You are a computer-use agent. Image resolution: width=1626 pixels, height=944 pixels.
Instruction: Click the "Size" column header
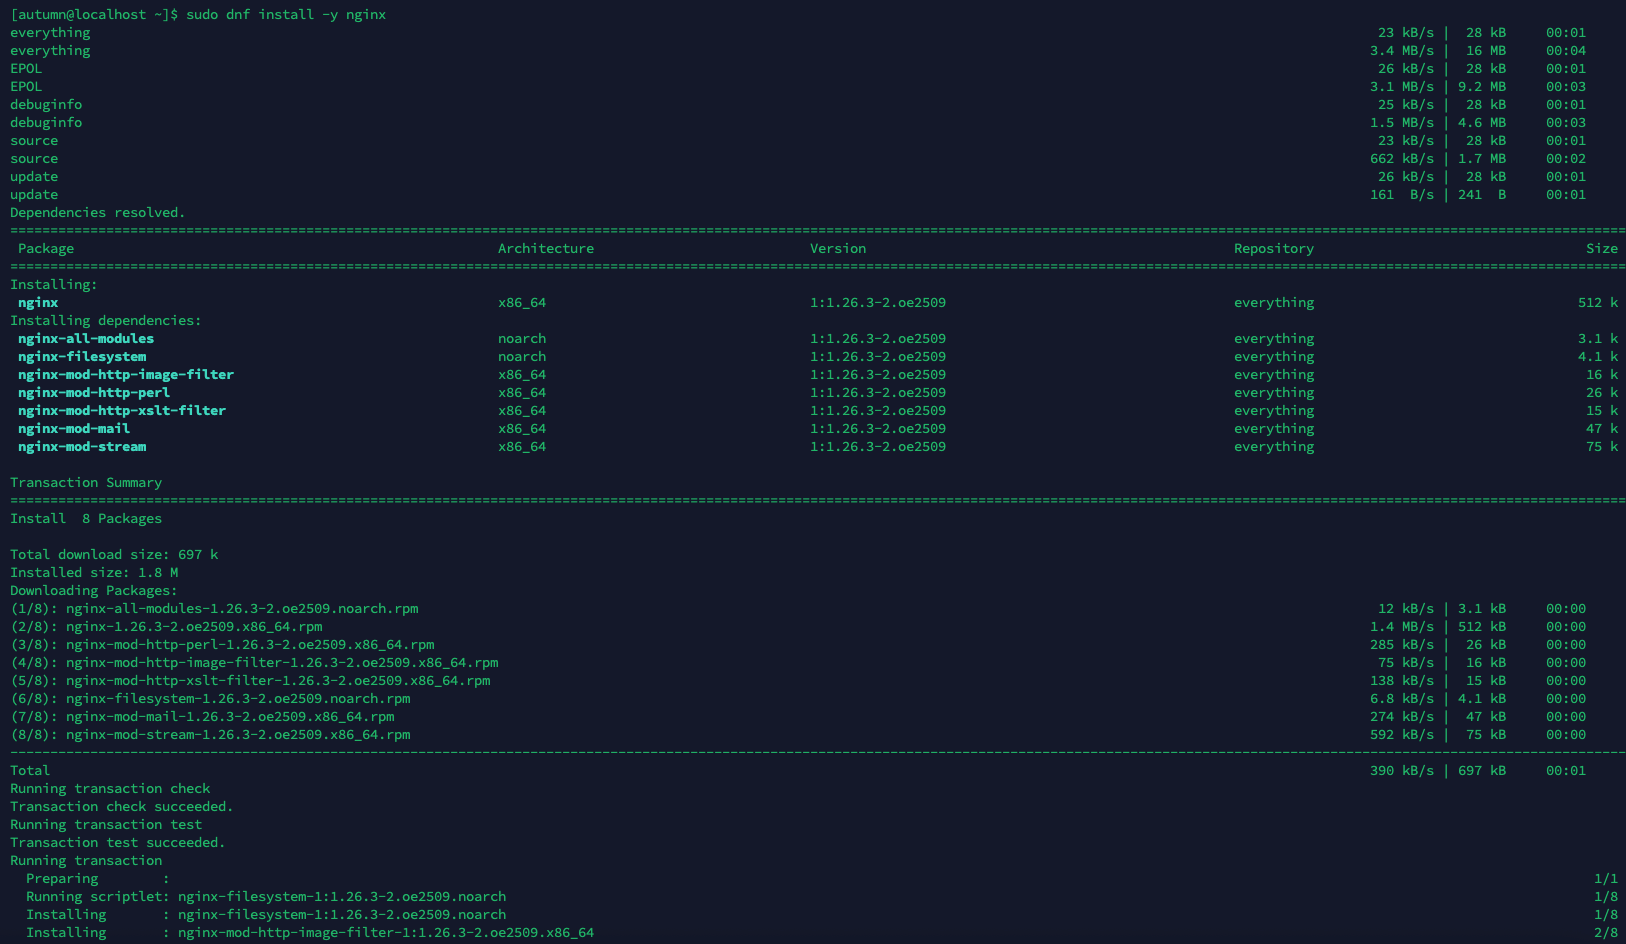tap(1602, 249)
